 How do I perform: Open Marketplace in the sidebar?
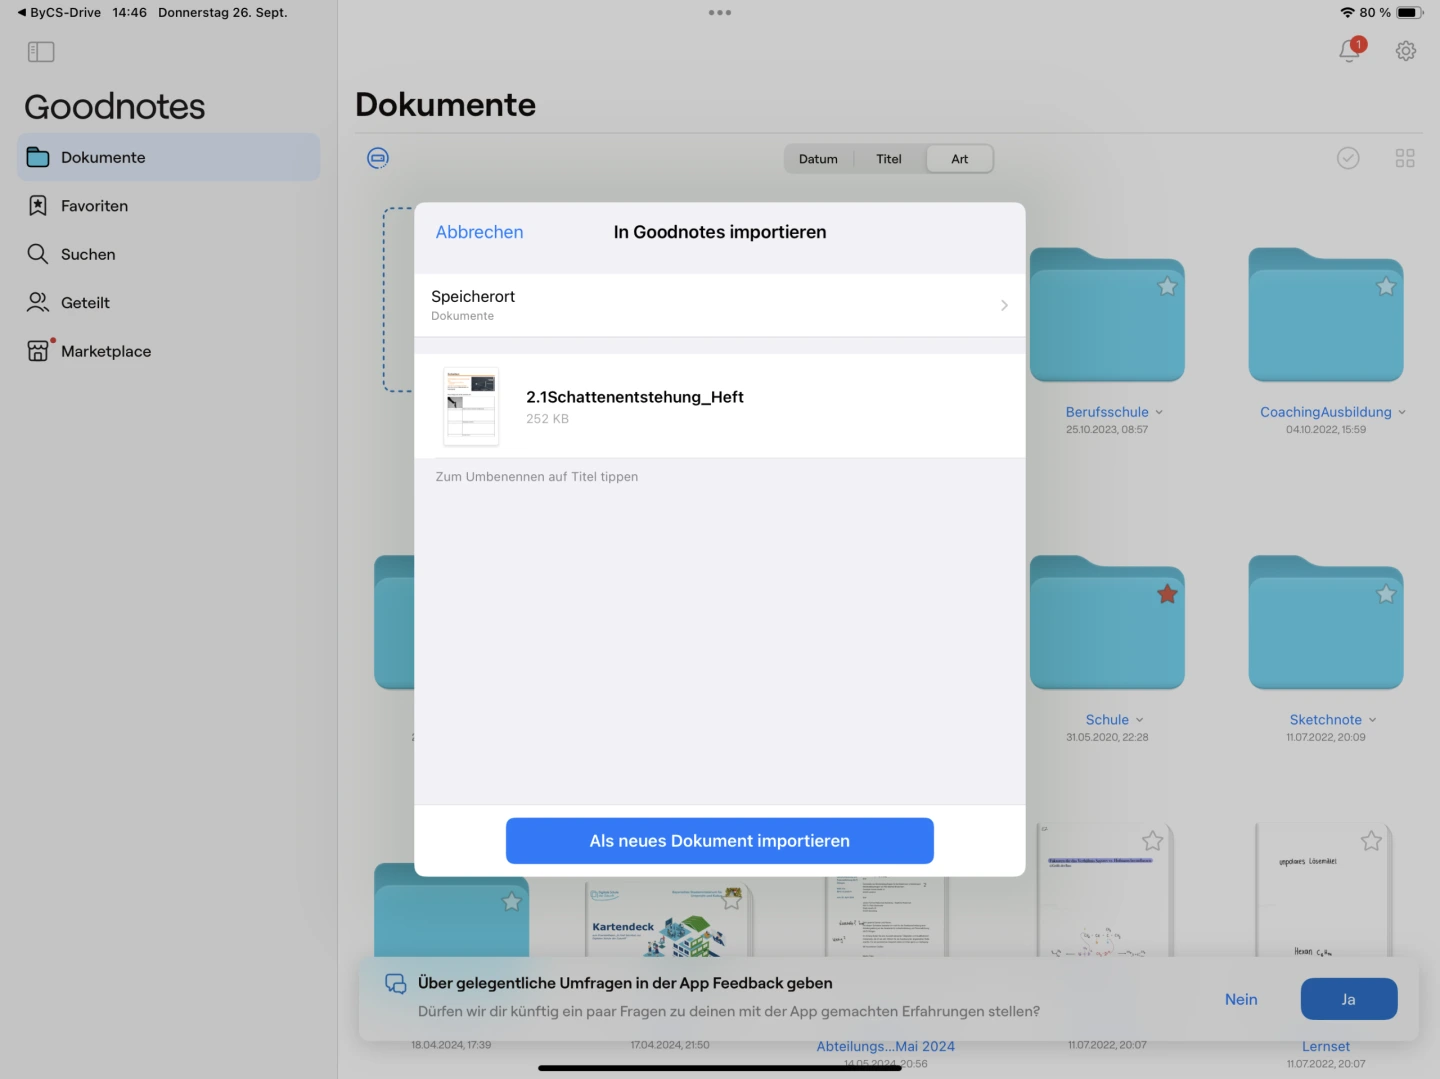105,351
